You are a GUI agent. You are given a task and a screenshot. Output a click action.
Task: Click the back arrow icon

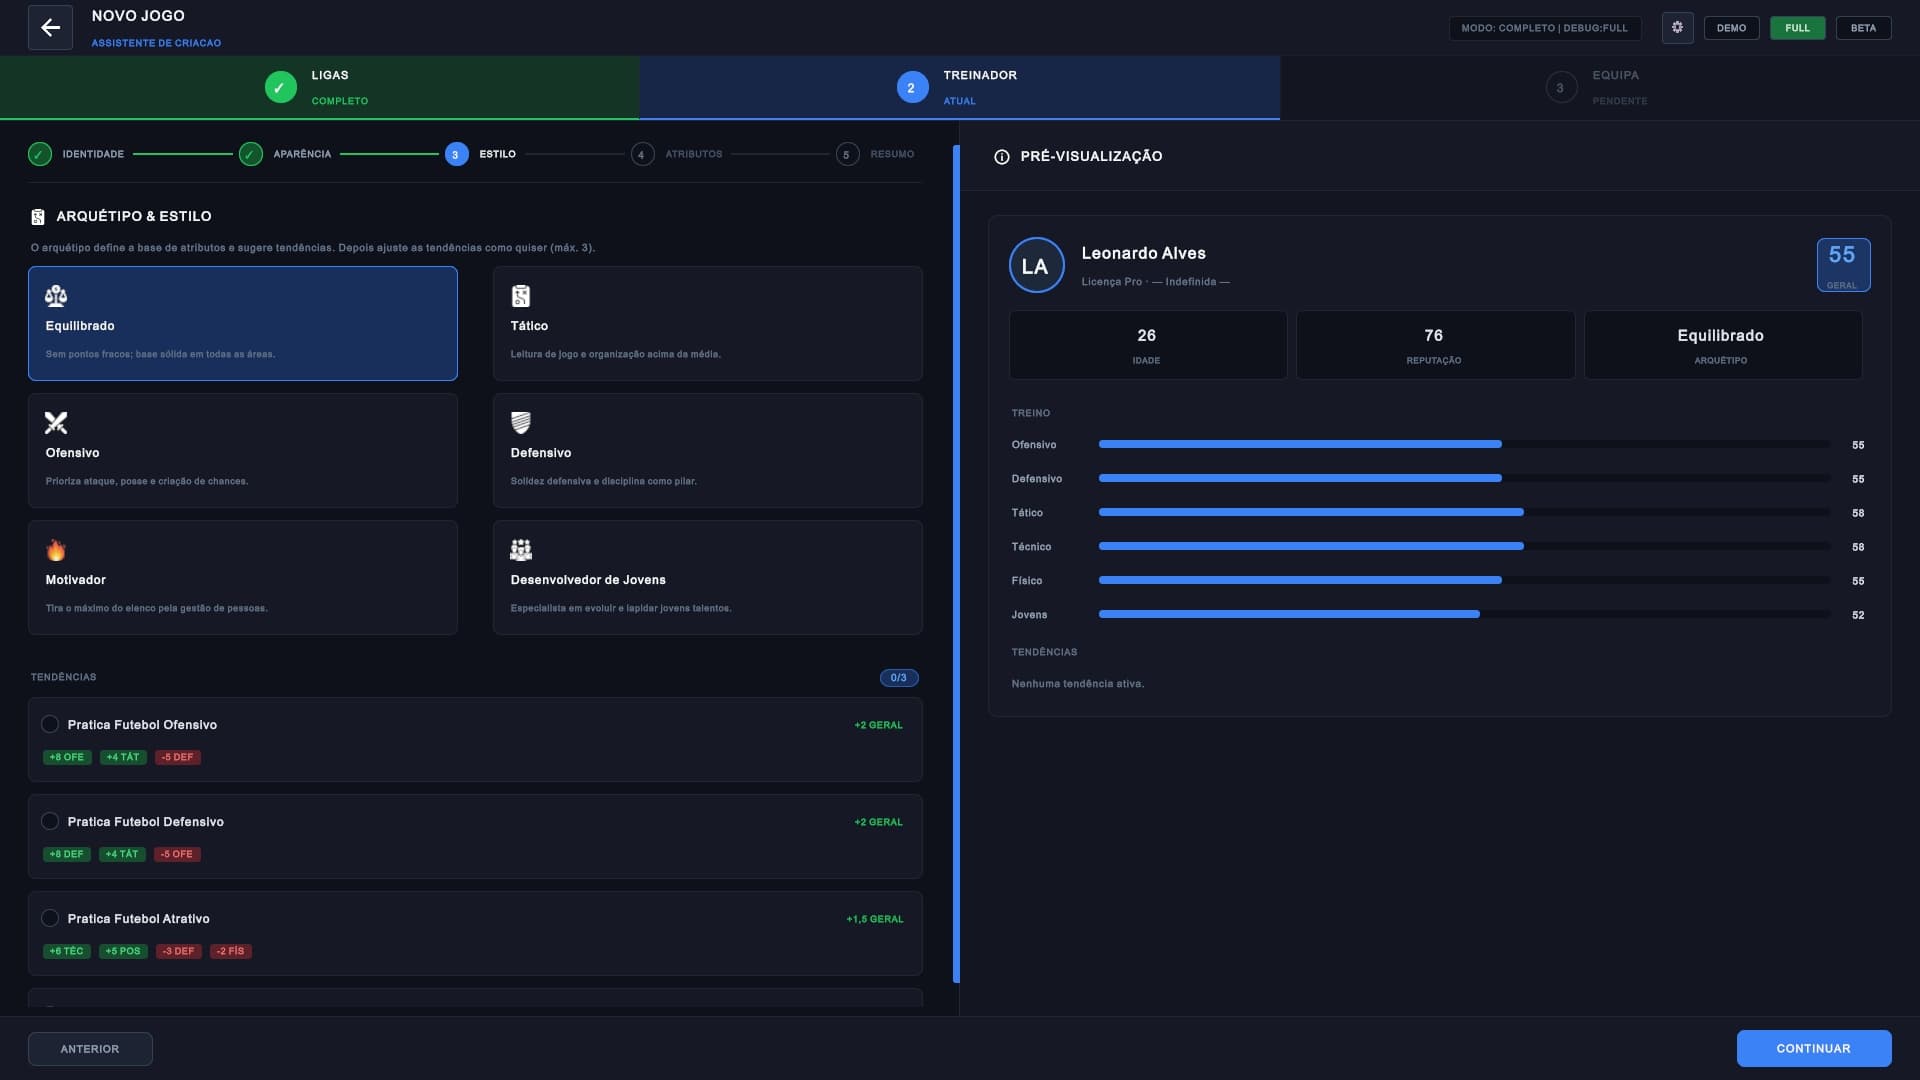(x=50, y=28)
